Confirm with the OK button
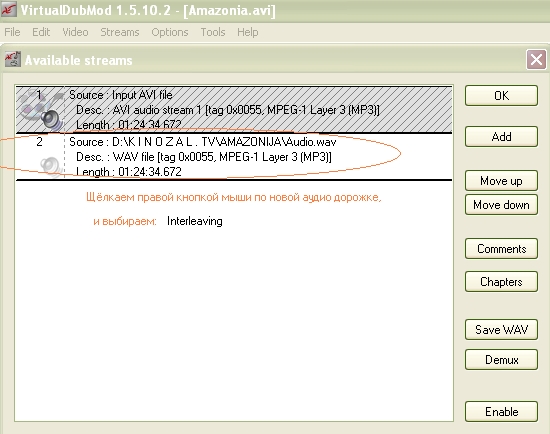 (501, 95)
